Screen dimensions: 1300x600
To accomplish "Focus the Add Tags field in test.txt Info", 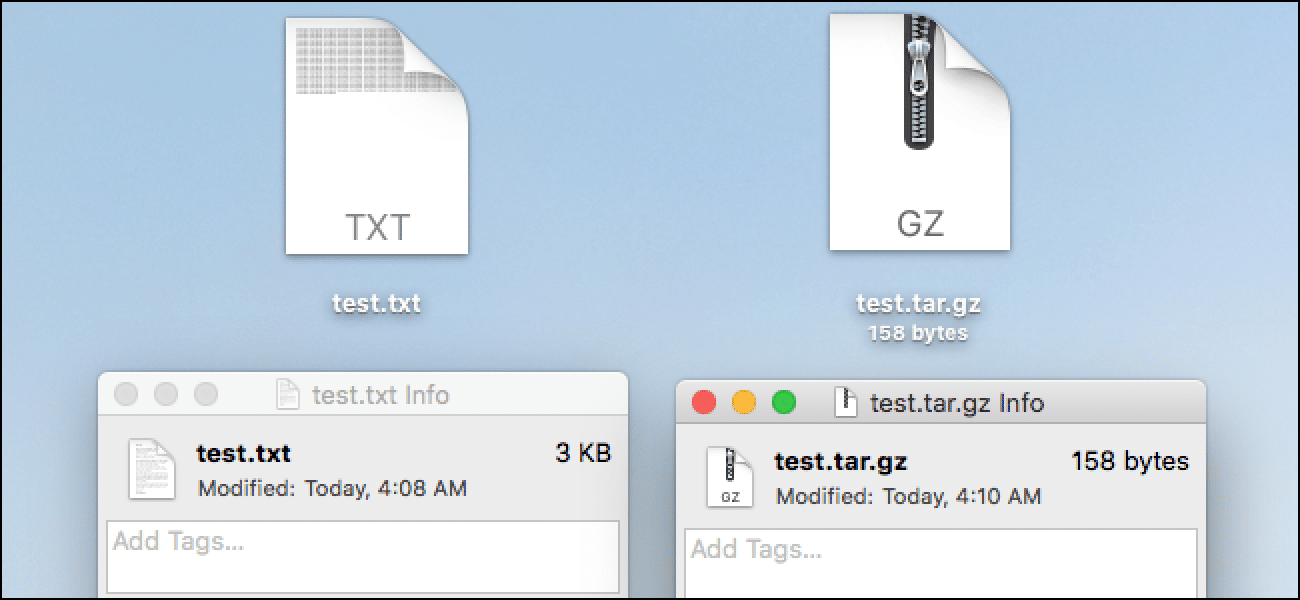I will [363, 556].
